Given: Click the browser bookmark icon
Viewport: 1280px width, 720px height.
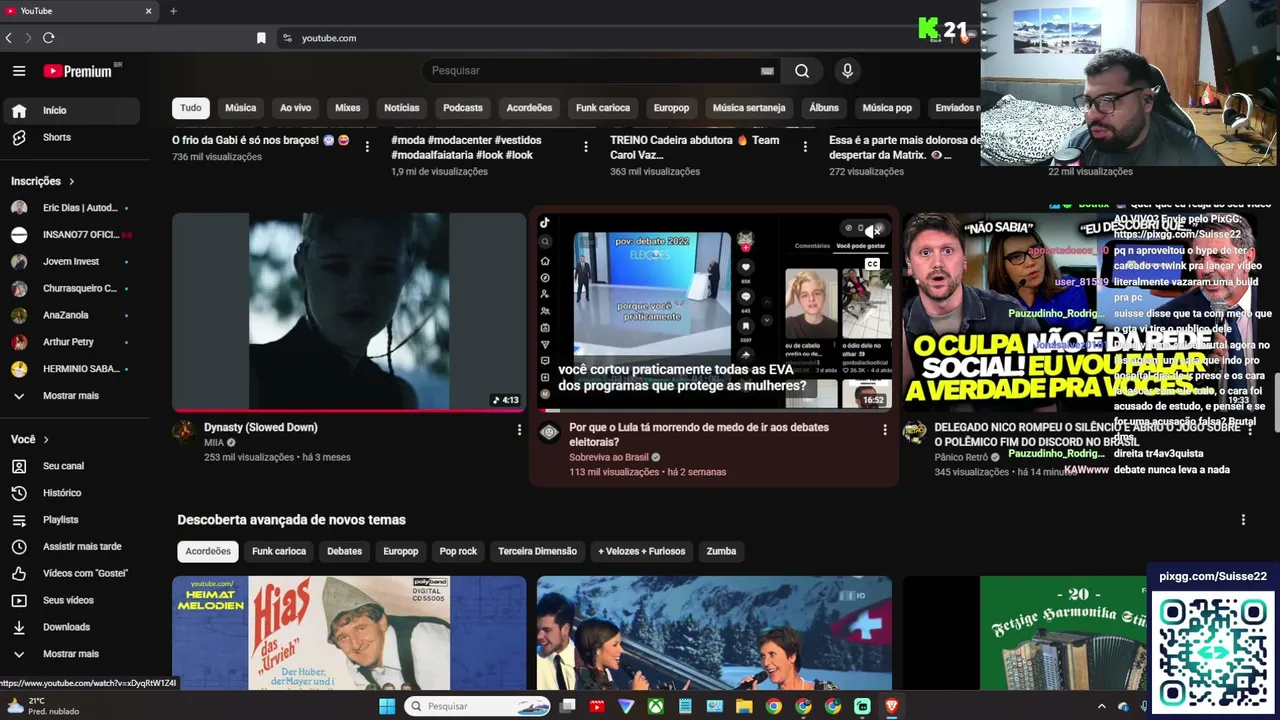Looking at the screenshot, I should (x=261, y=38).
